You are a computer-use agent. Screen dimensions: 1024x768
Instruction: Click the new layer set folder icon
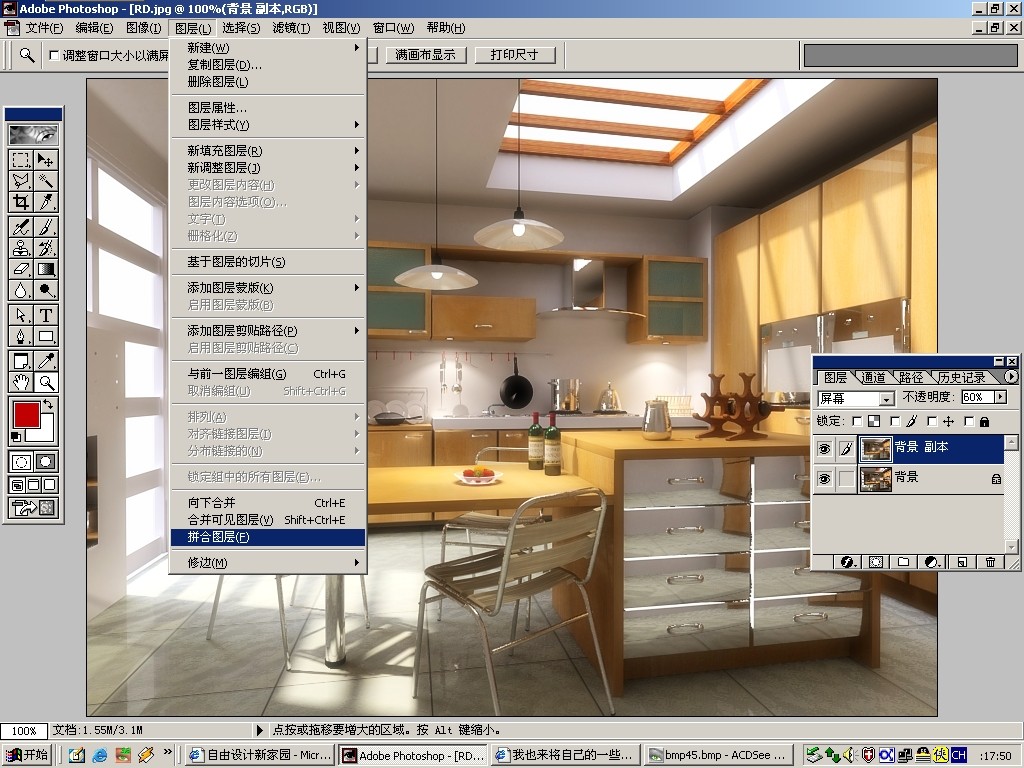click(903, 562)
